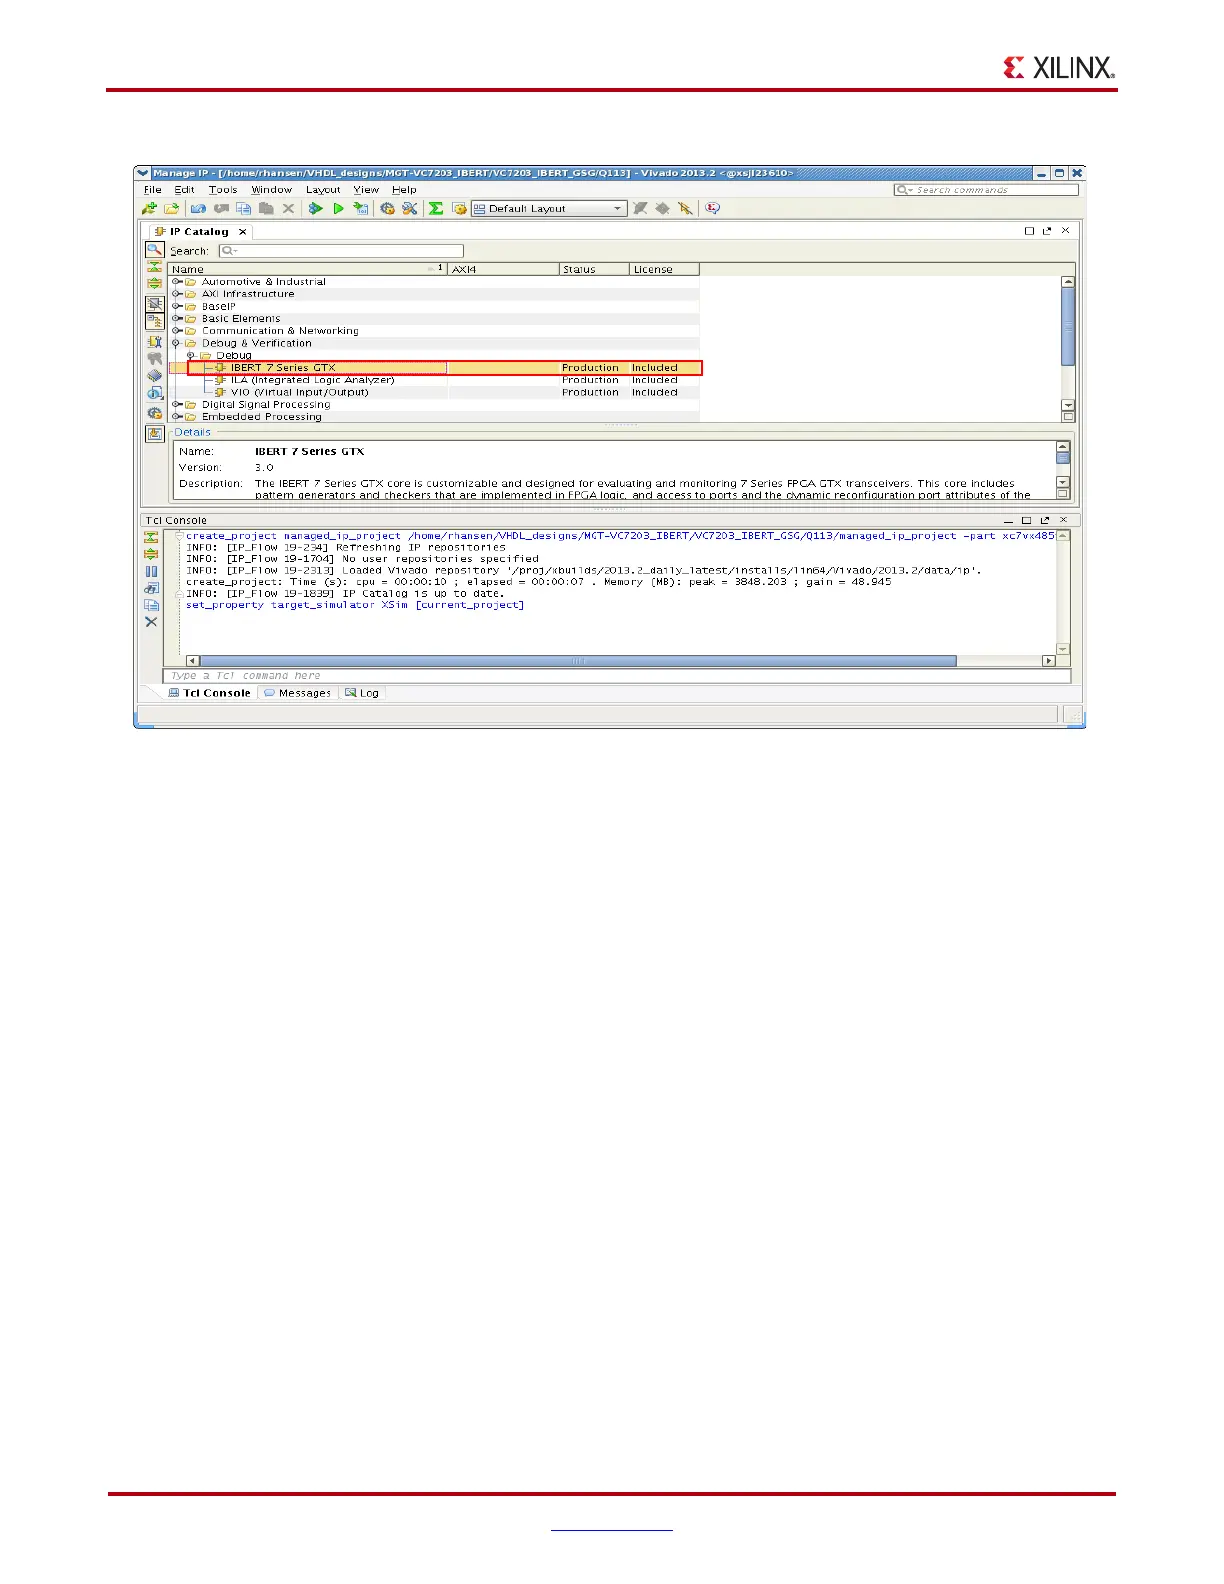
Task: Click the New Project toolbar icon
Action: point(149,208)
